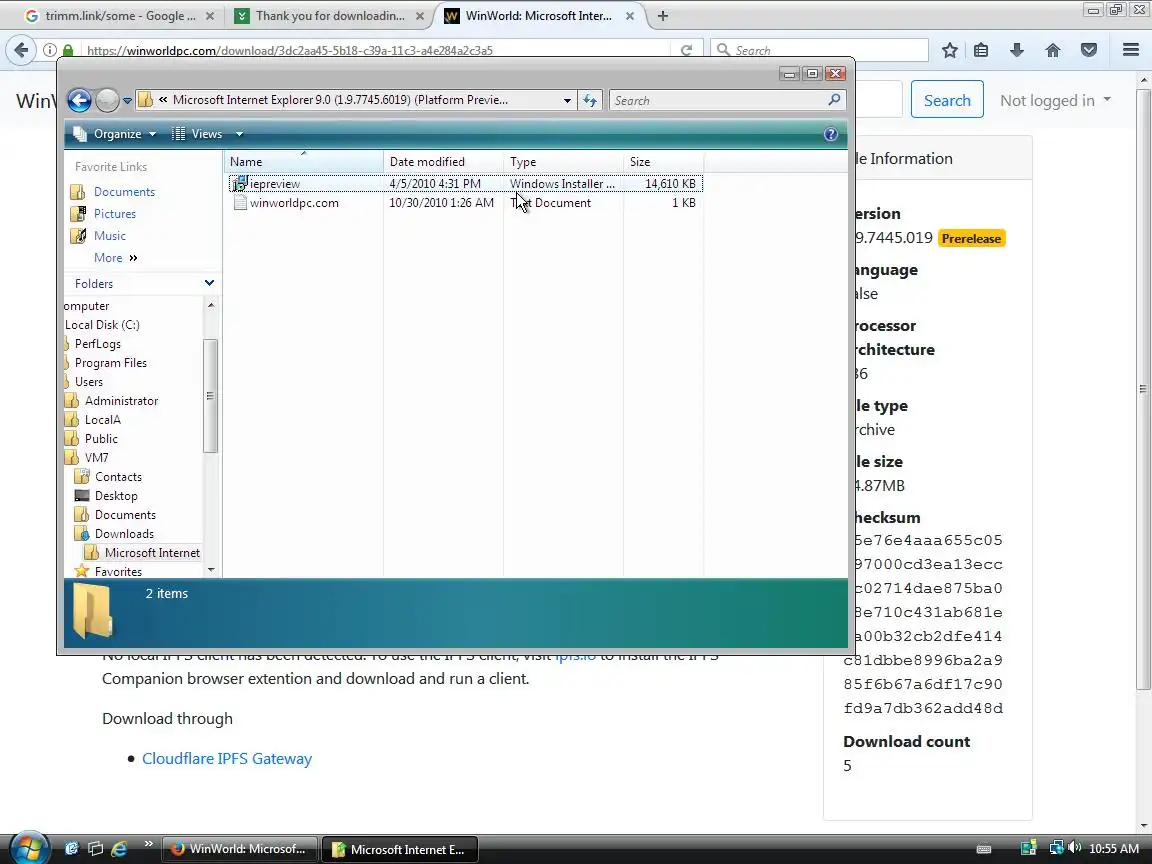Open a new Firefox tab
This screenshot has width=1152, height=864.
(663, 15)
